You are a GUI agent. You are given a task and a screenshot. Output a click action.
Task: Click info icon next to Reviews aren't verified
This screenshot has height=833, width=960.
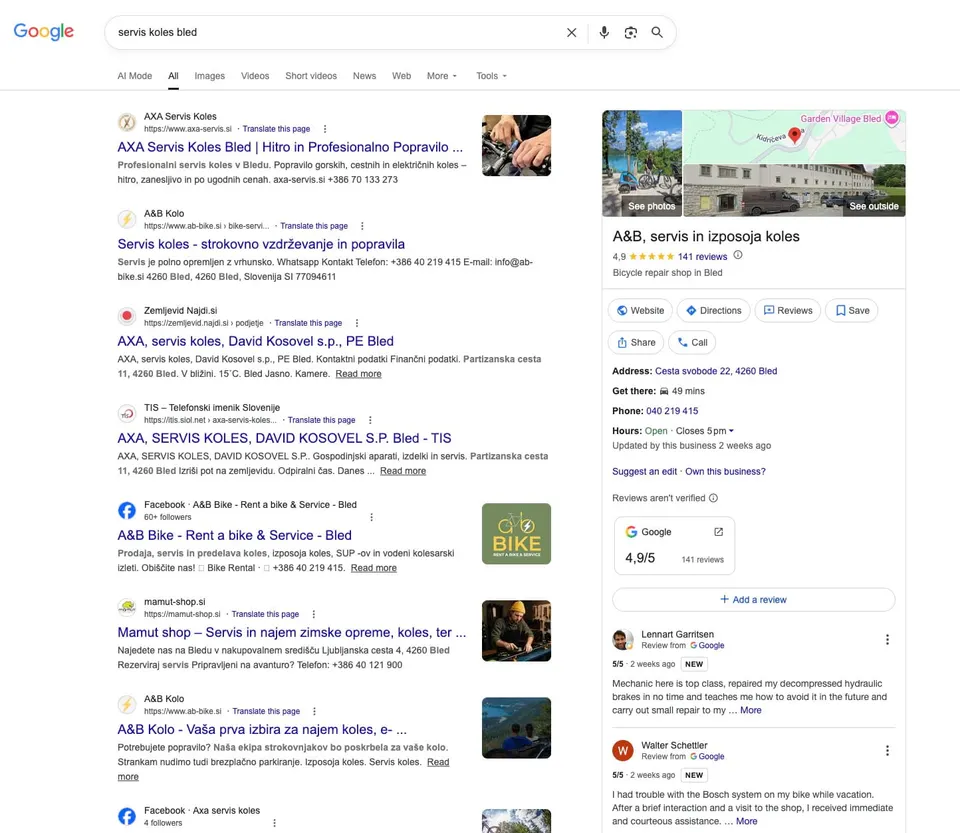(x=713, y=498)
